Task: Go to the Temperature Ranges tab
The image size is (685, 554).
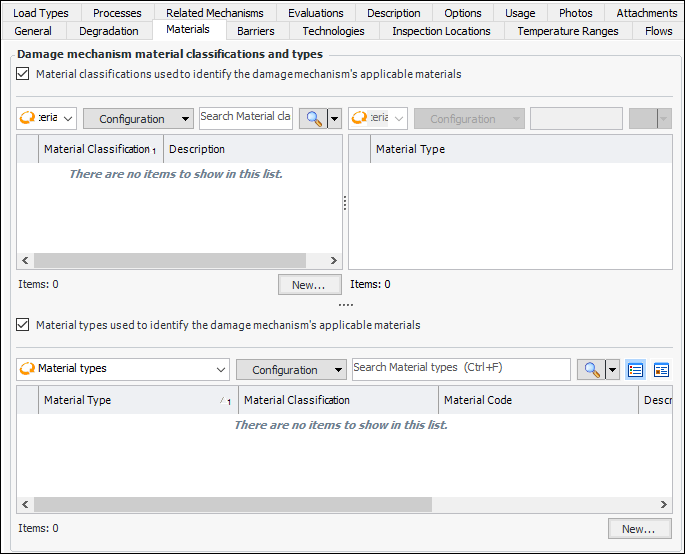Action: point(568,31)
